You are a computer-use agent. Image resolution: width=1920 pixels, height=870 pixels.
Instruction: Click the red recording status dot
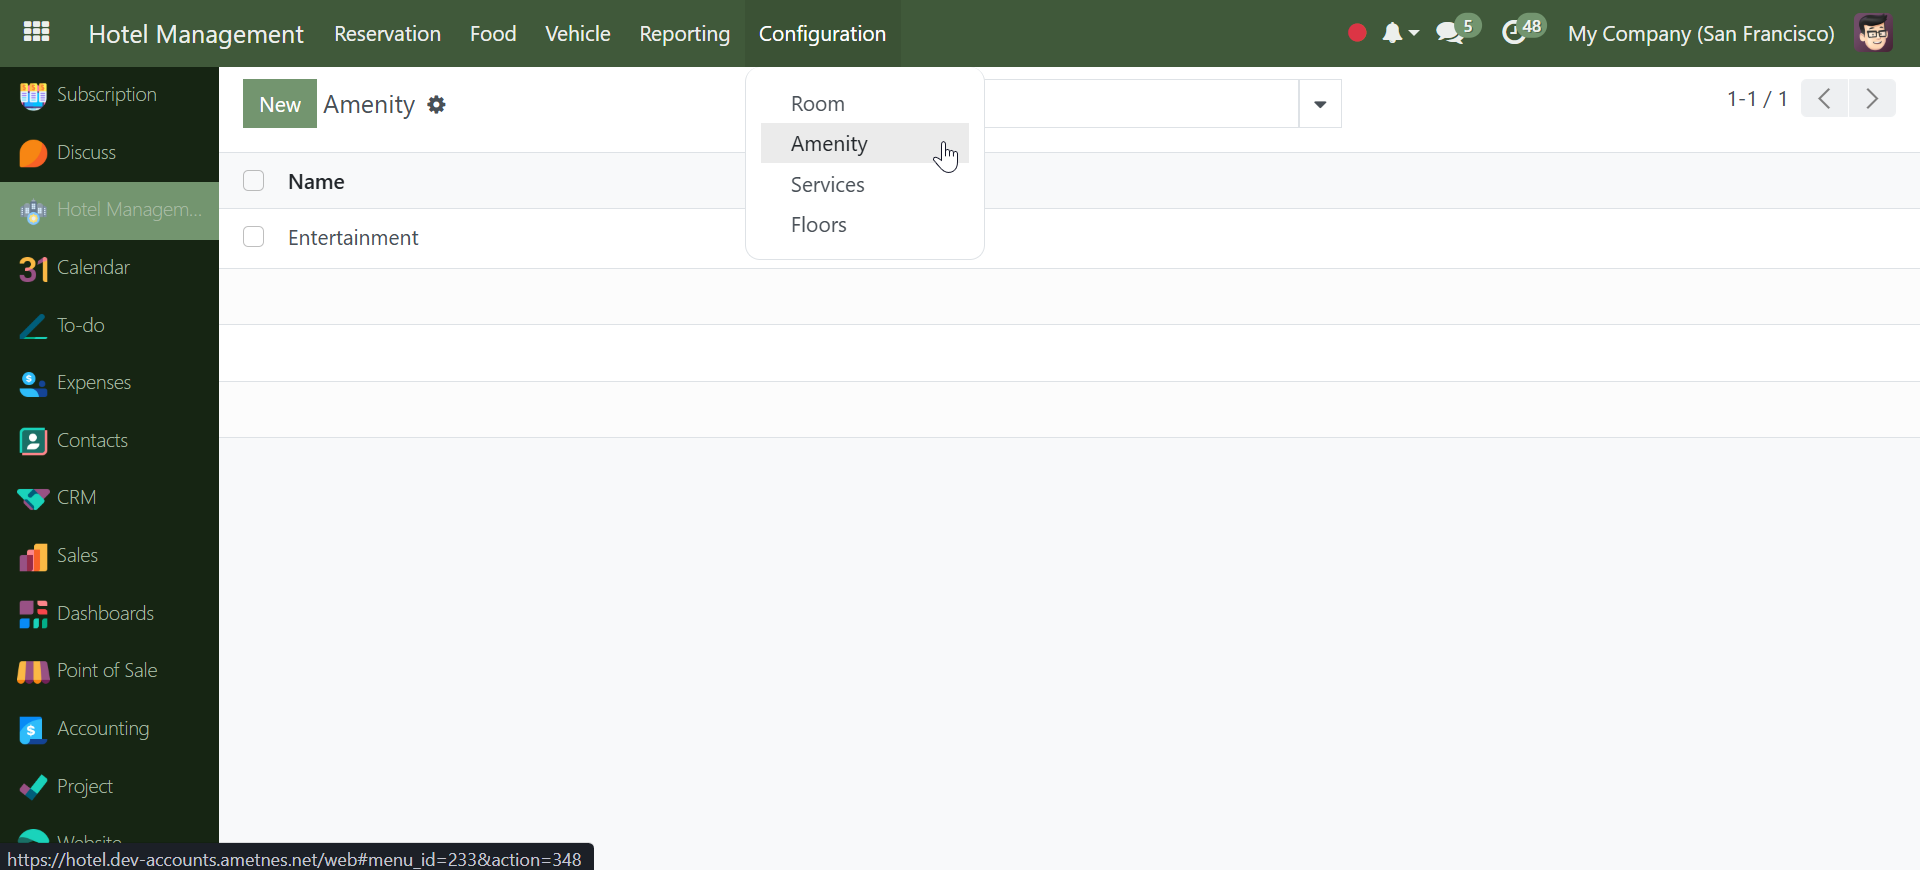click(x=1357, y=33)
